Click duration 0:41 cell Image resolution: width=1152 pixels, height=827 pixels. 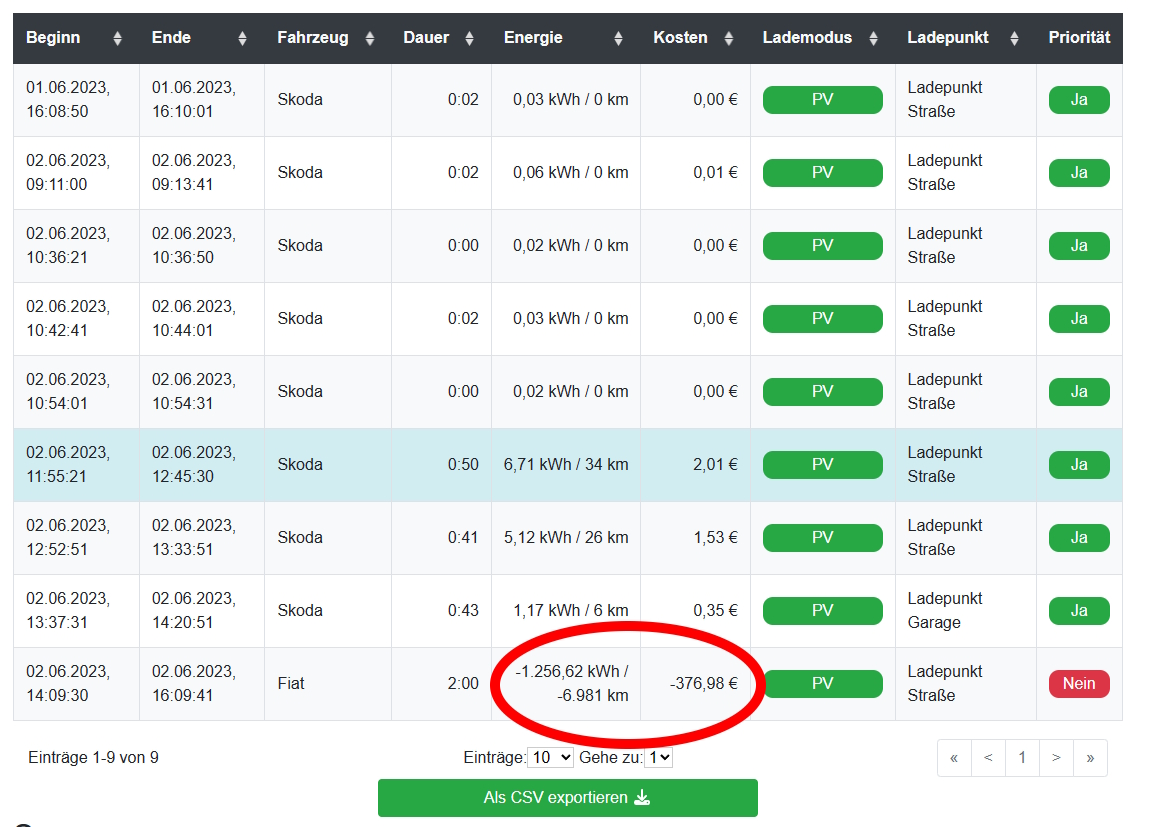point(442,538)
